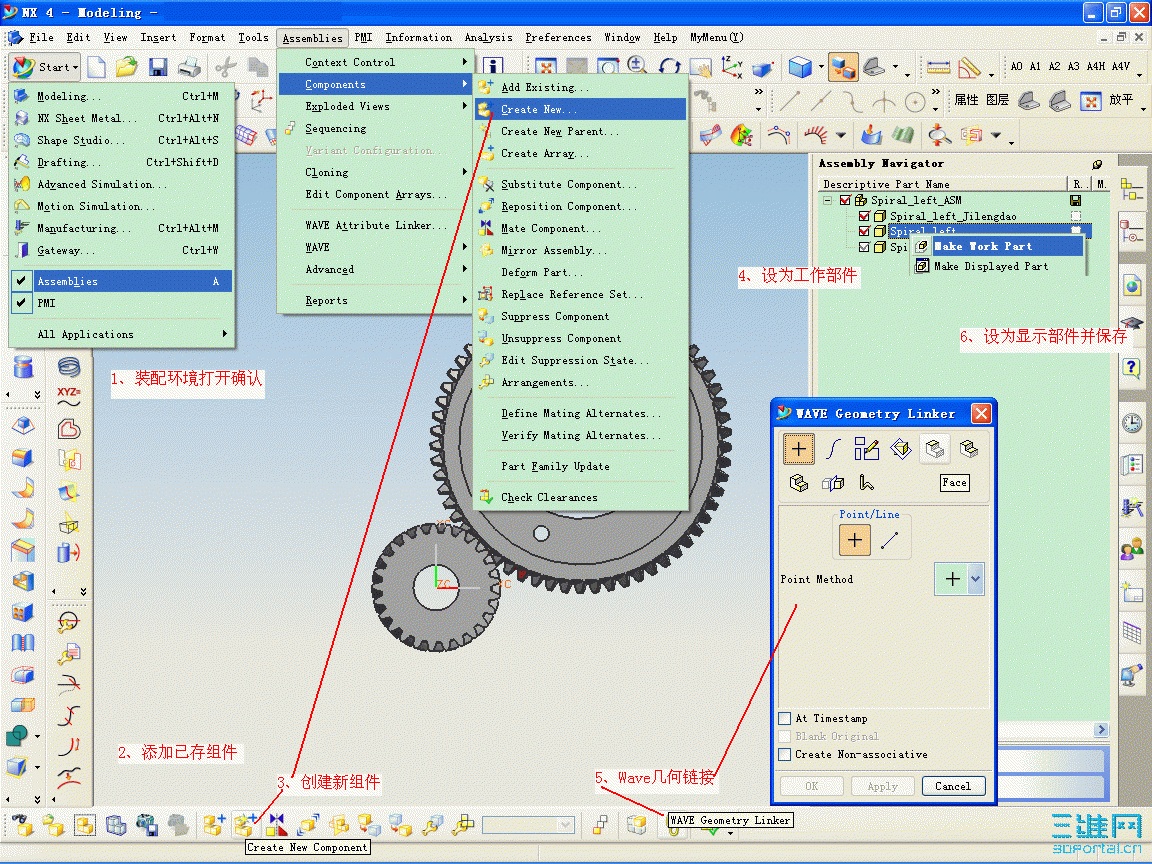This screenshot has width=1152, height=864.
Task: Click Add Existing Component icon in bottom toolbar
Action: coord(214,824)
